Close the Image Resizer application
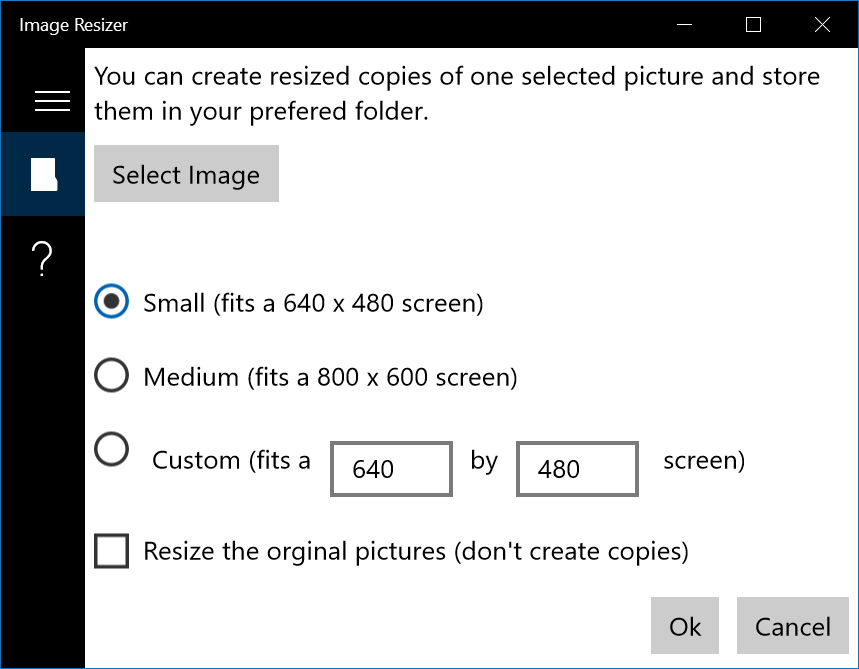The image size is (859, 669). (x=822, y=24)
